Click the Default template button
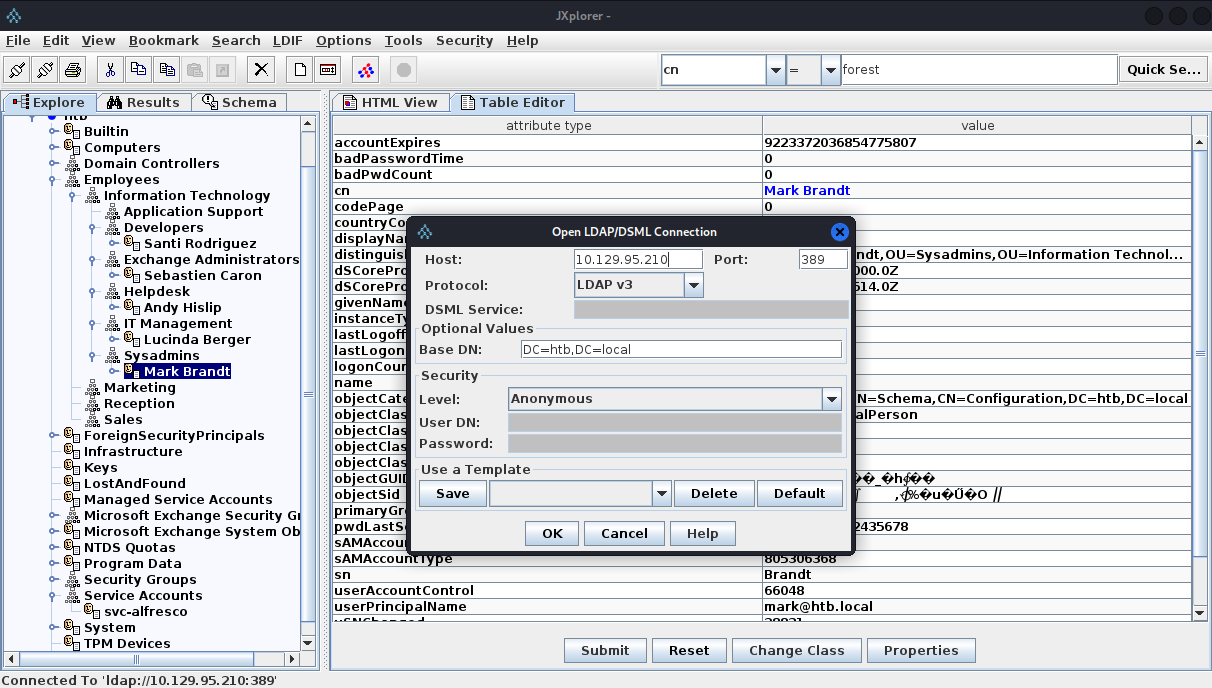1212x688 pixels. click(800, 494)
